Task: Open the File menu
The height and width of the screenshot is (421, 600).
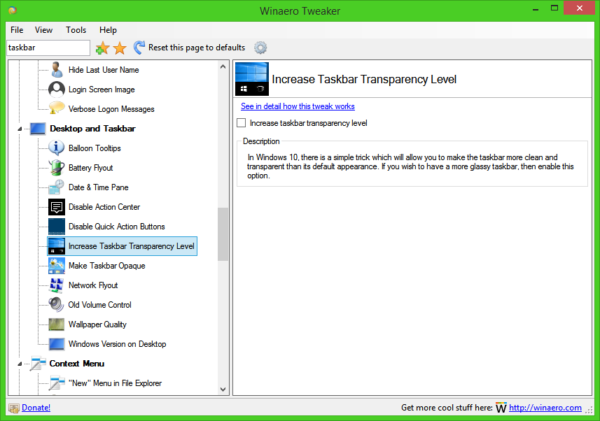Action: (17, 30)
